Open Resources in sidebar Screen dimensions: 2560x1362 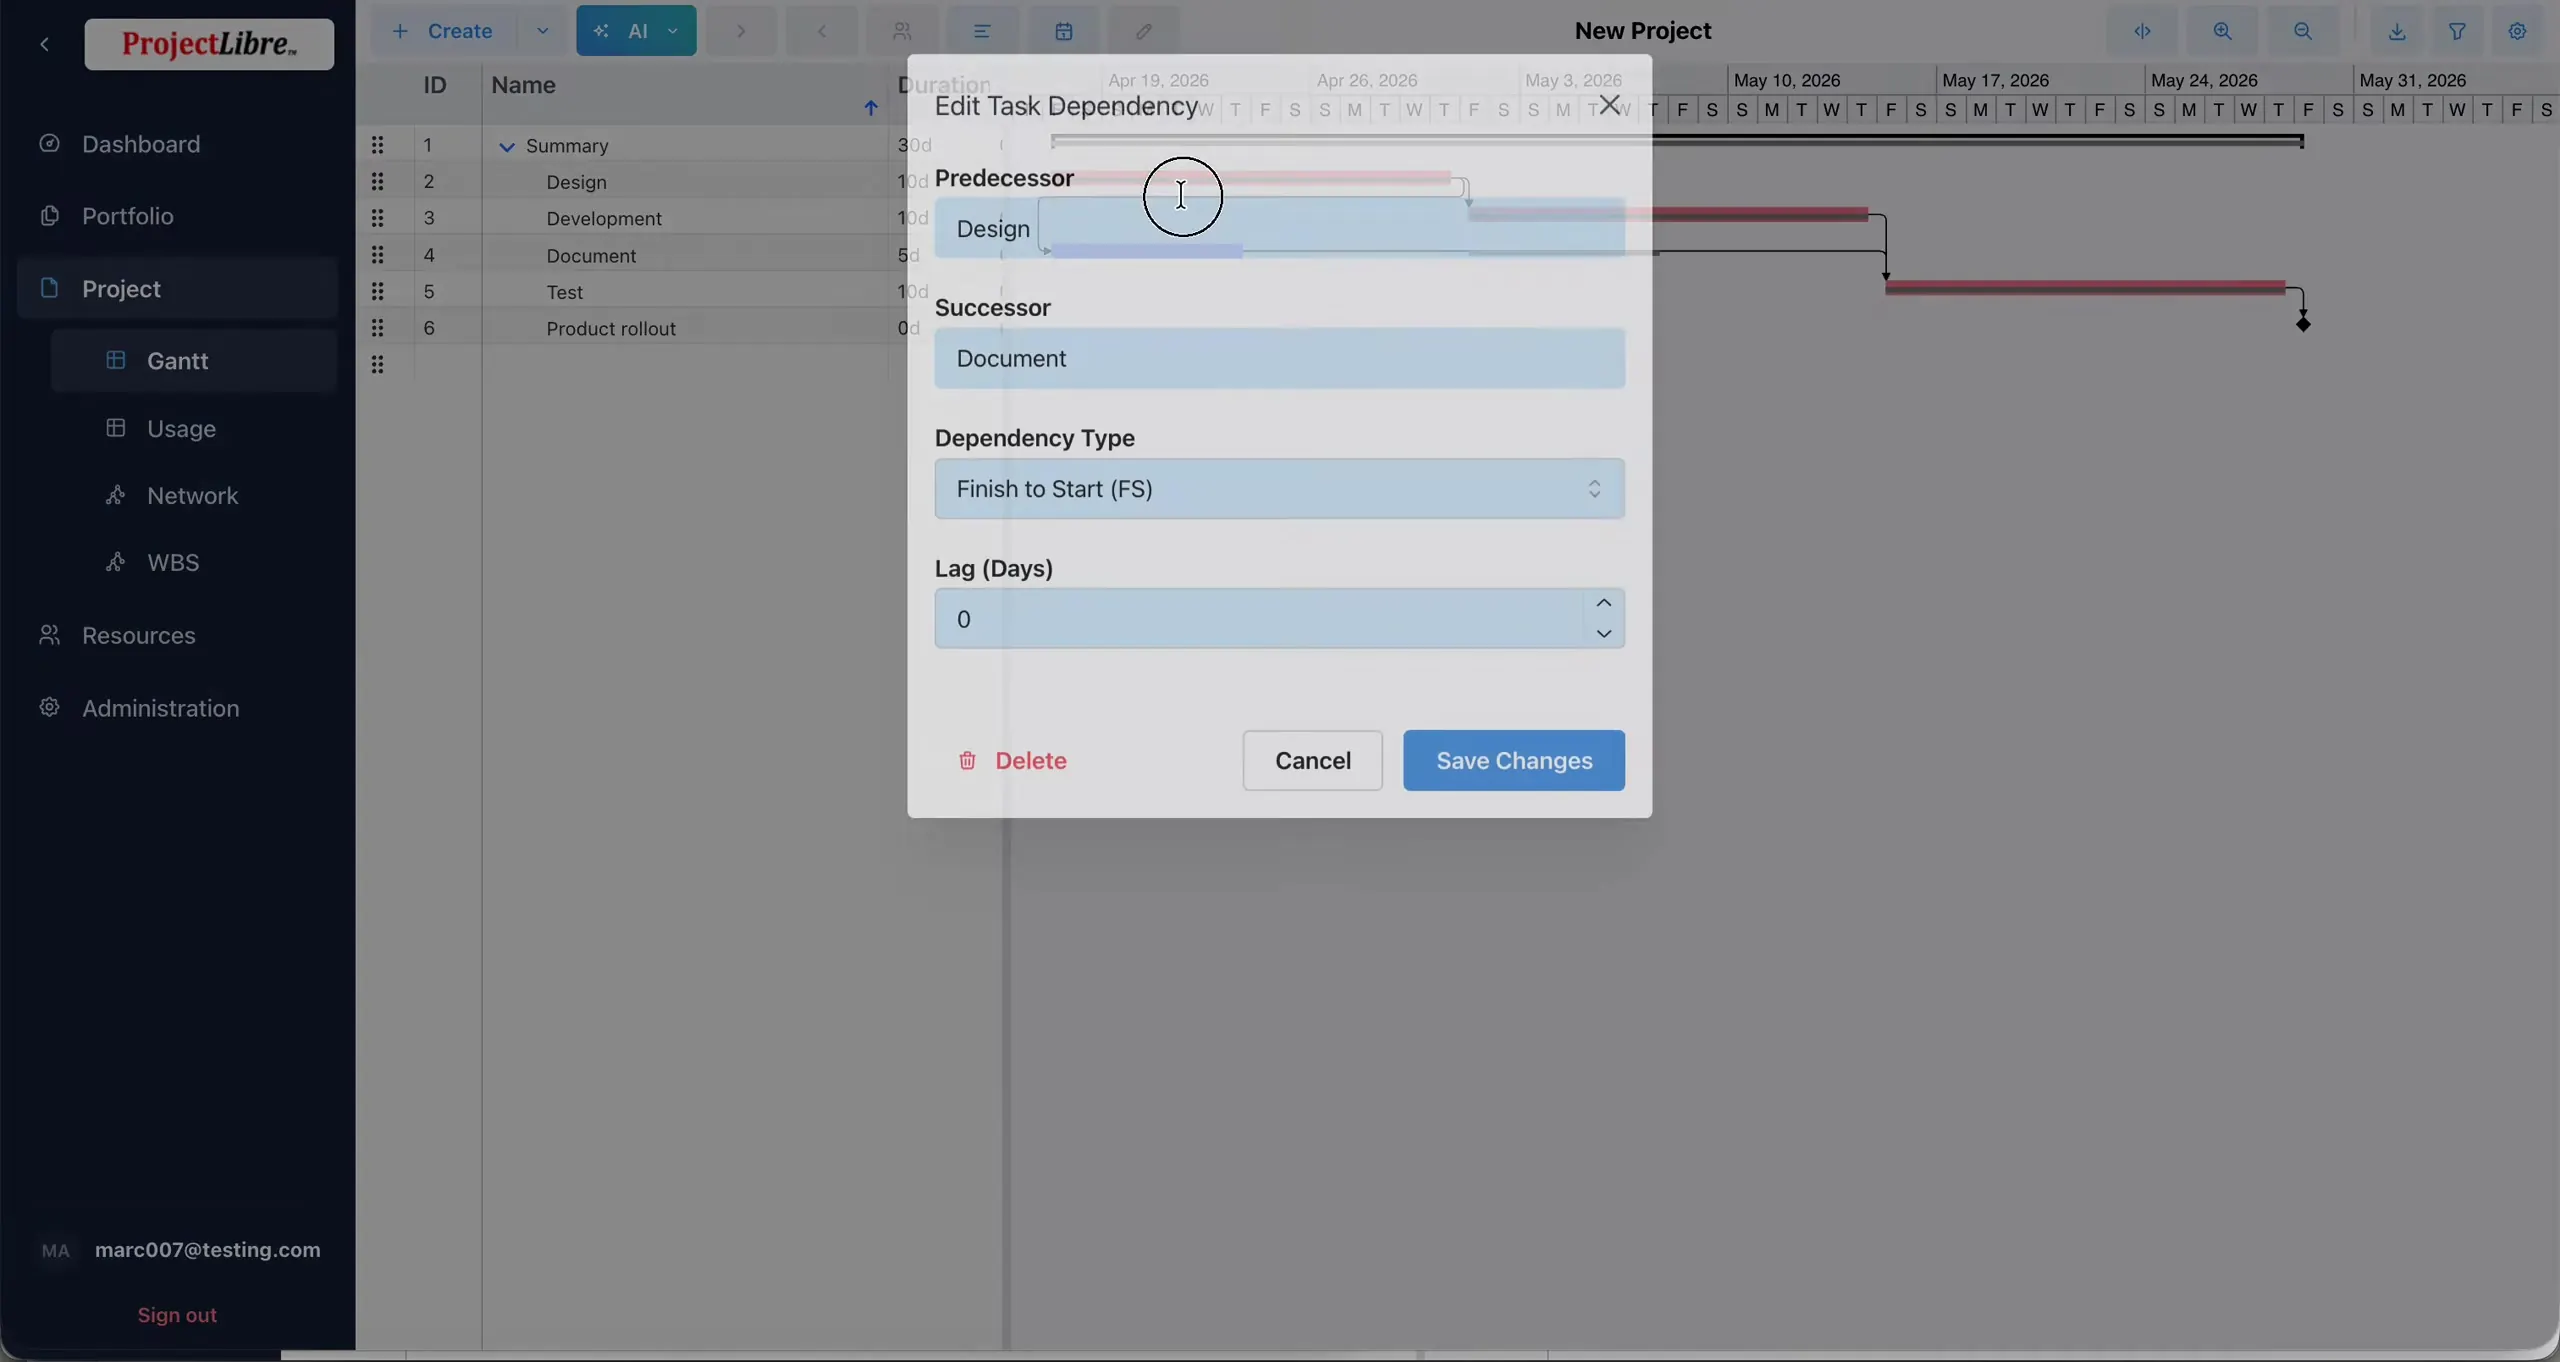[x=139, y=636]
